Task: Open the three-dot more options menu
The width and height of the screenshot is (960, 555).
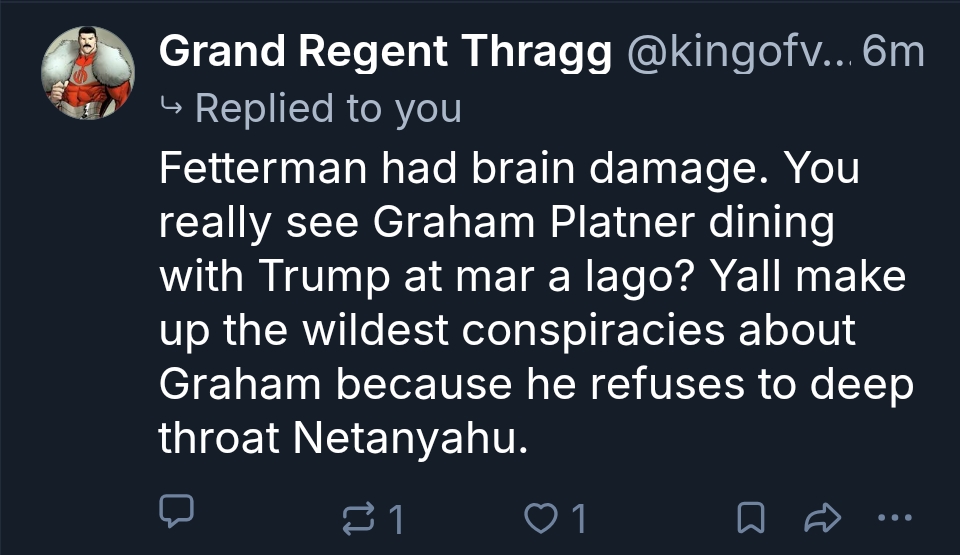Action: (x=893, y=517)
